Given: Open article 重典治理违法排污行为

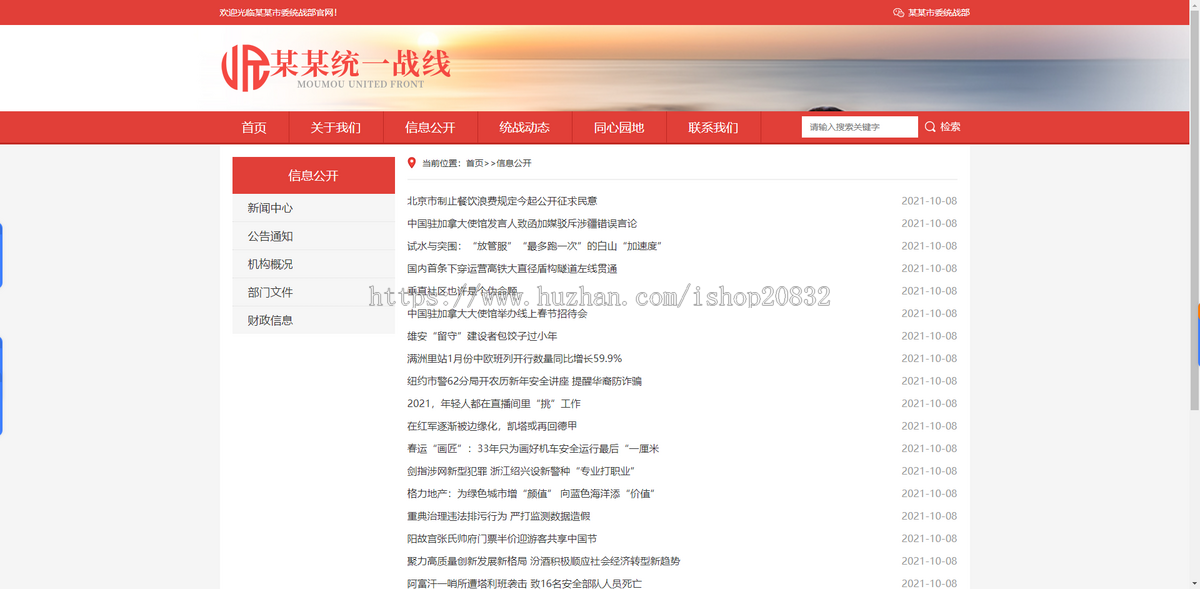Looking at the screenshot, I should (499, 516).
